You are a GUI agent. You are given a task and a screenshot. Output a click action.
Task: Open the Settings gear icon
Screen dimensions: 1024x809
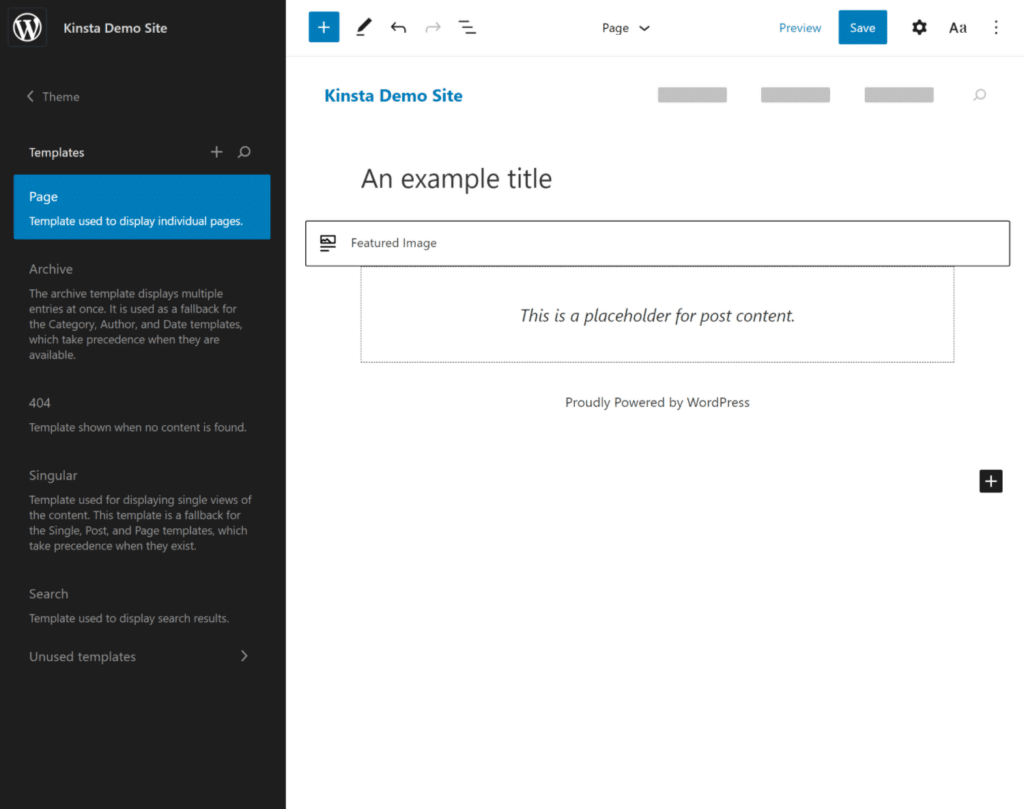(919, 28)
